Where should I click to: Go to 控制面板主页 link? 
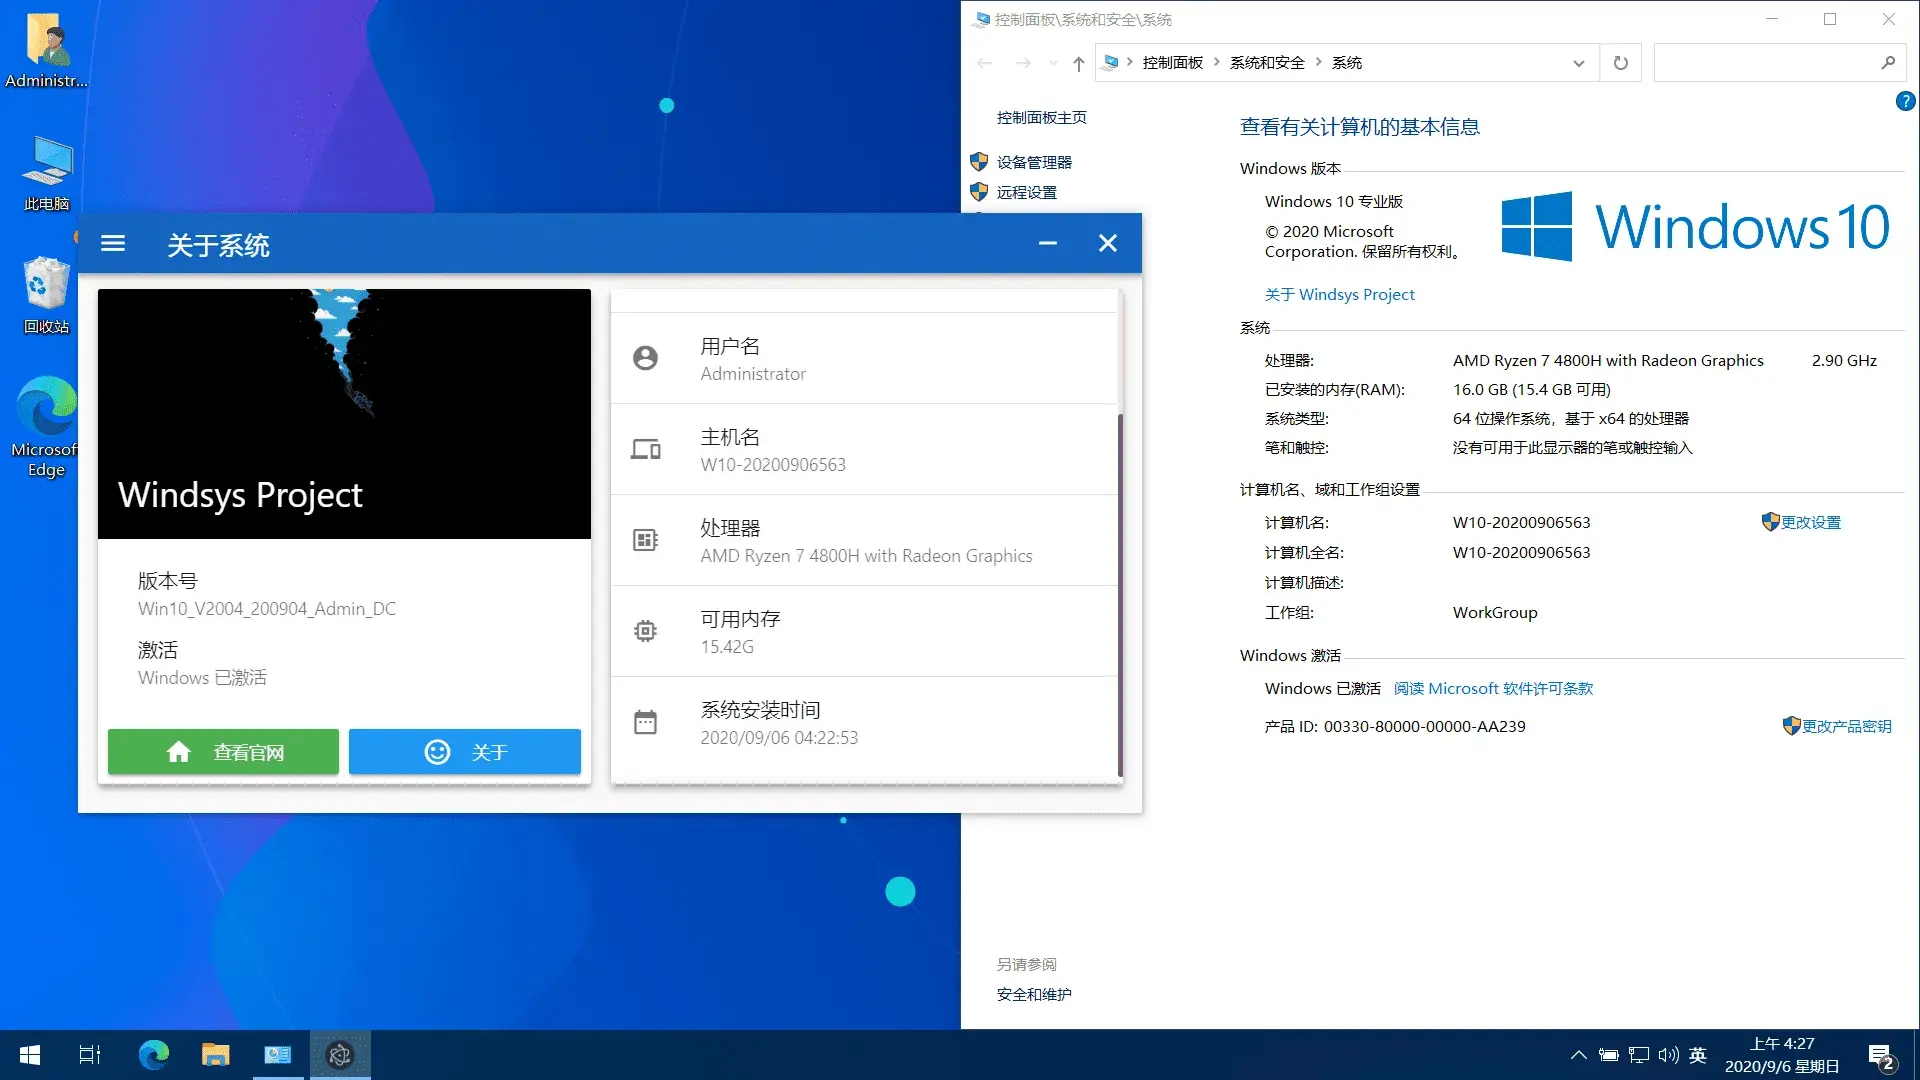point(1041,117)
